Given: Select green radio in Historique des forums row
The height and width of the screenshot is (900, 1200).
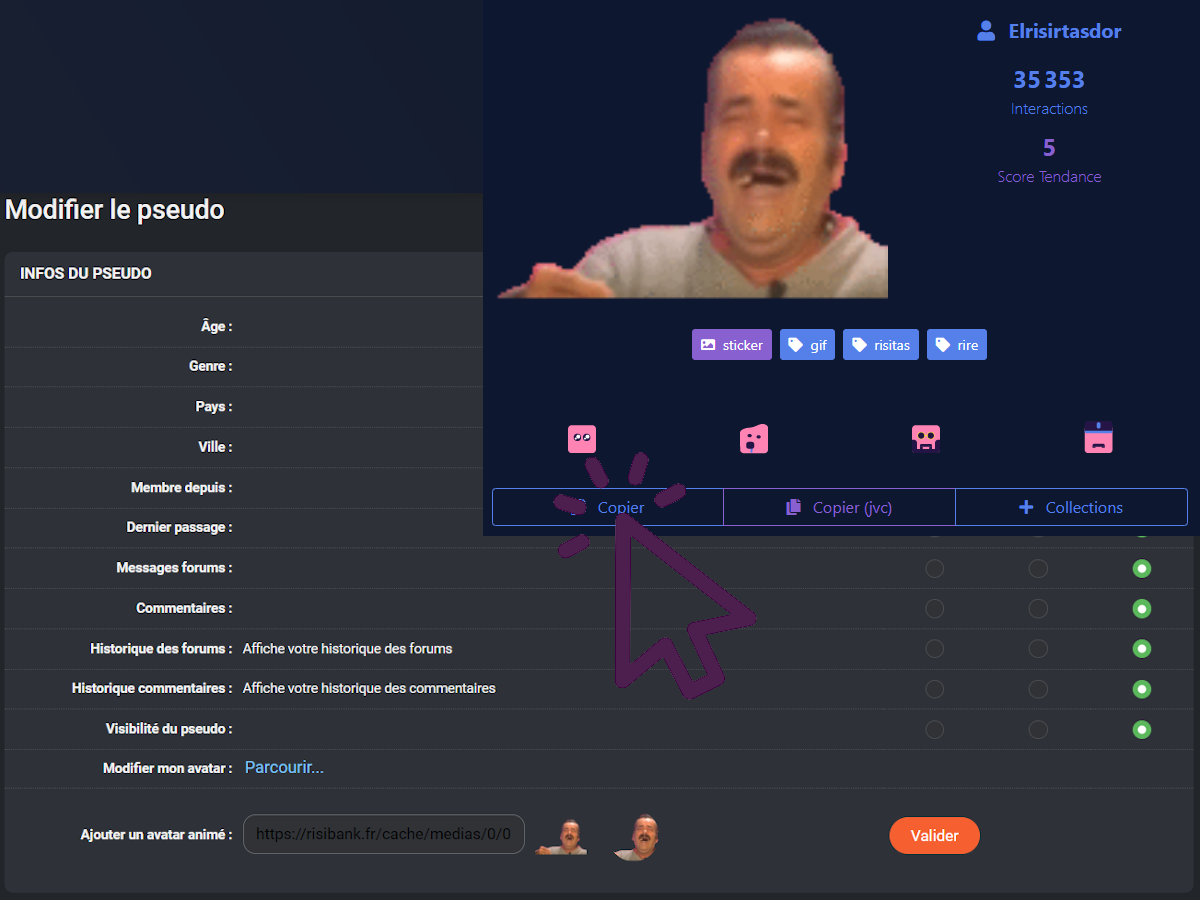Looking at the screenshot, I should coord(1142,649).
